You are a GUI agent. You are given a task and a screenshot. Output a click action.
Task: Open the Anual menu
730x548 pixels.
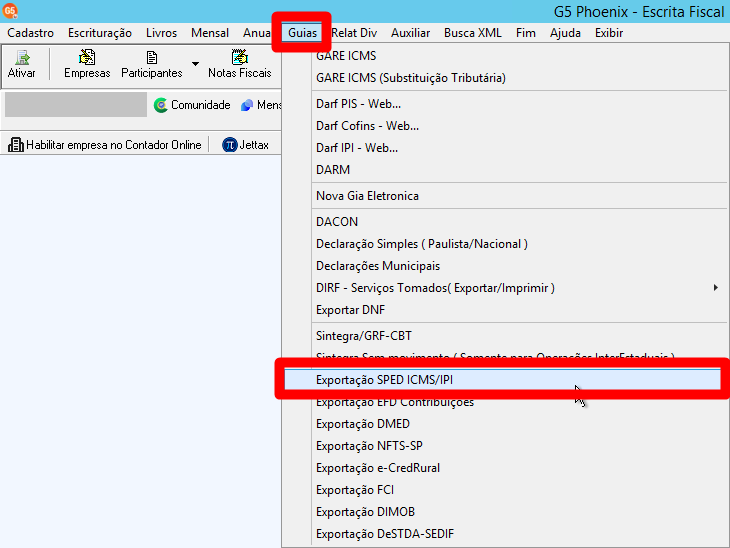[x=257, y=33]
